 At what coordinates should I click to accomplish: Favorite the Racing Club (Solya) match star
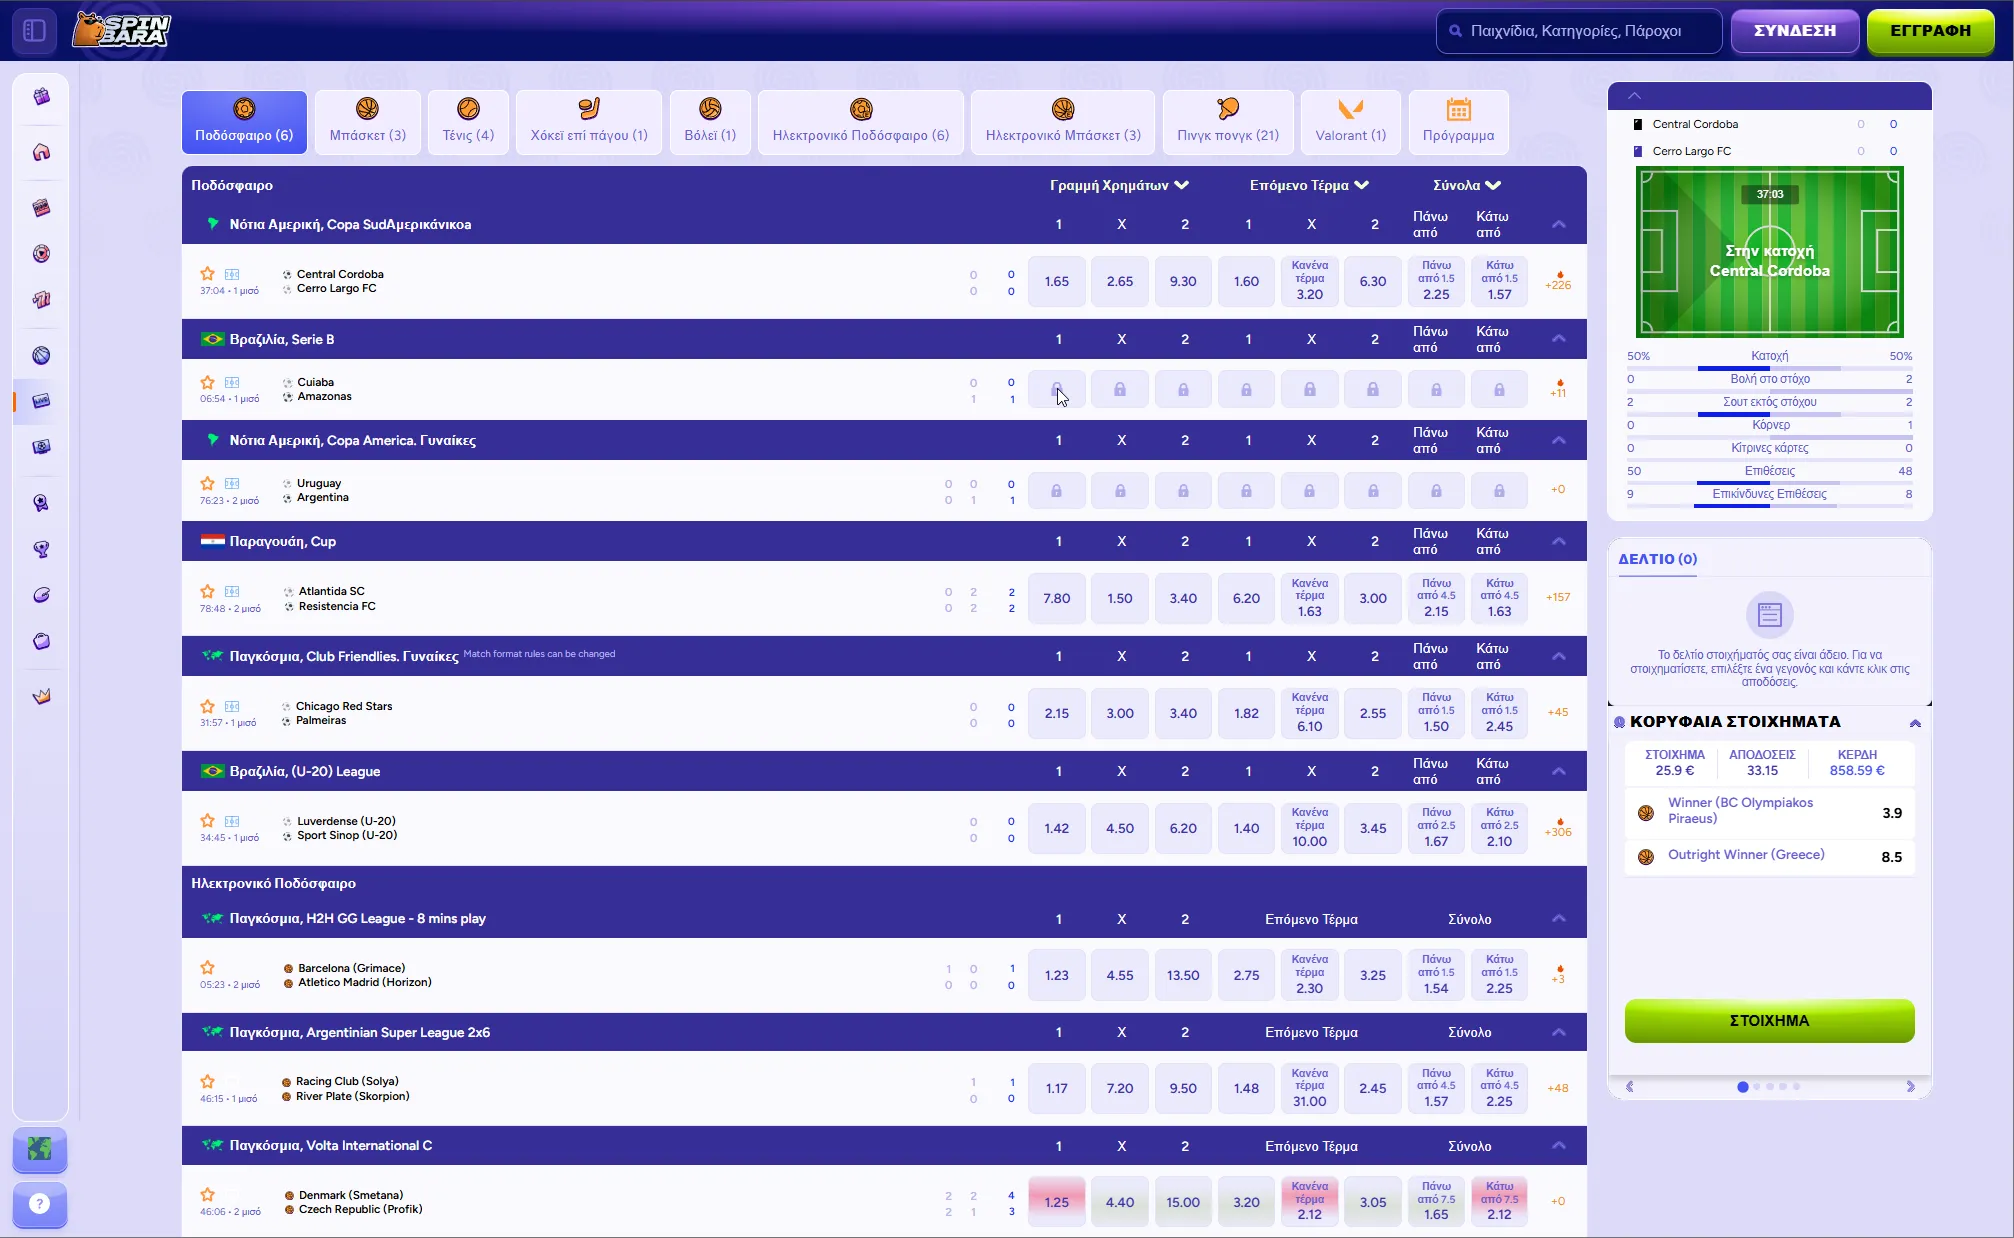point(207,1081)
